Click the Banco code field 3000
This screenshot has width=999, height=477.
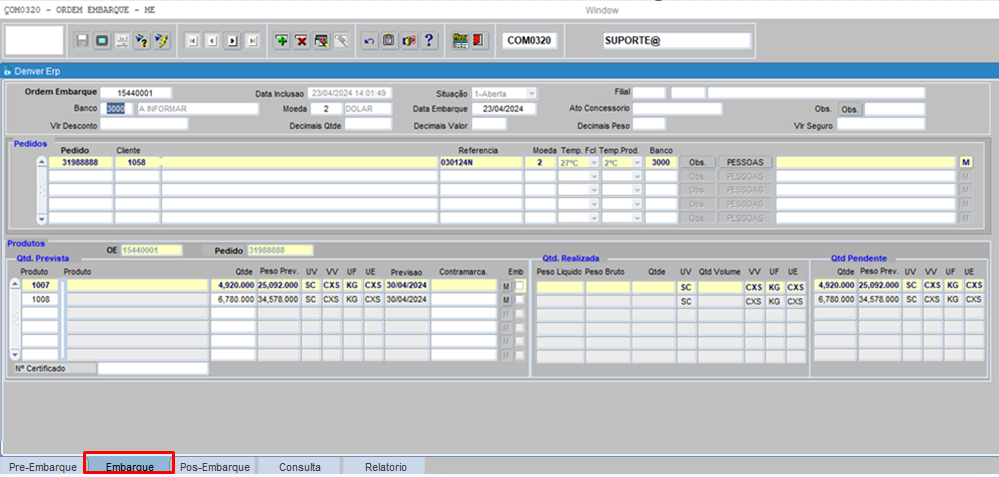(x=119, y=108)
